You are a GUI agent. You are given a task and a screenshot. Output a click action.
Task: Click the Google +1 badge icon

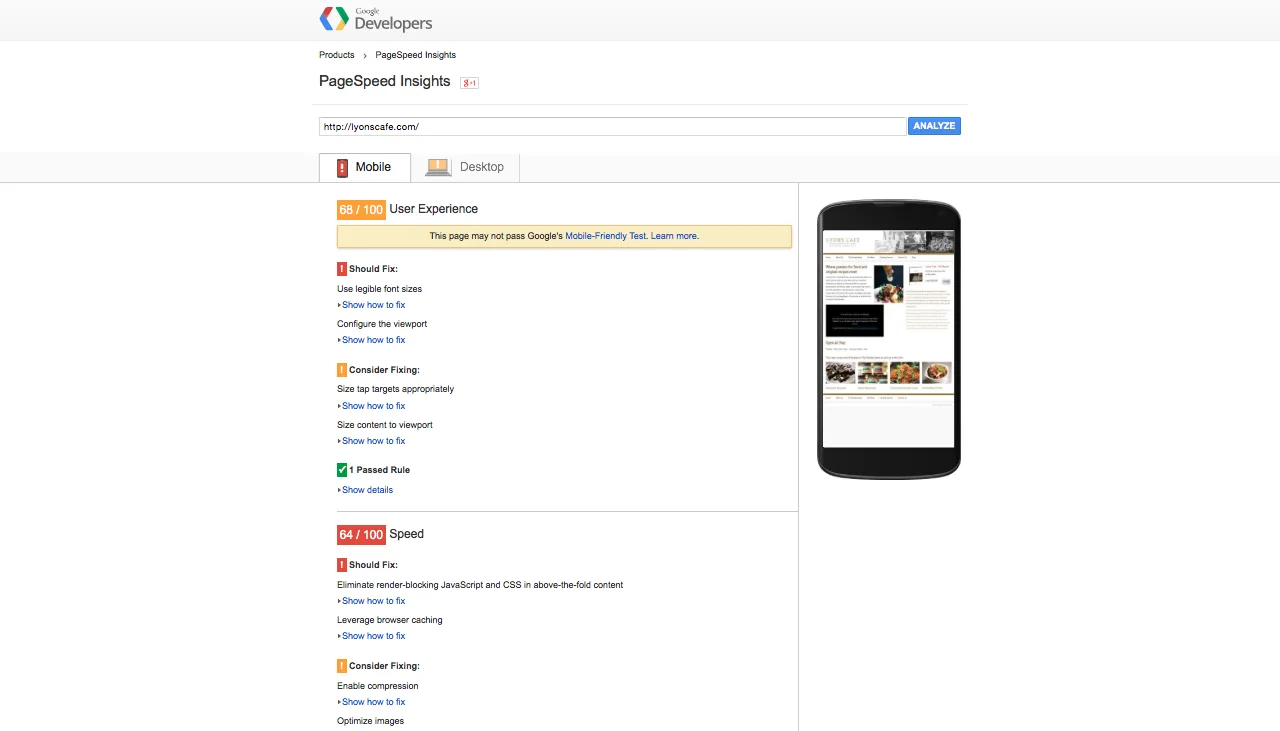click(469, 82)
